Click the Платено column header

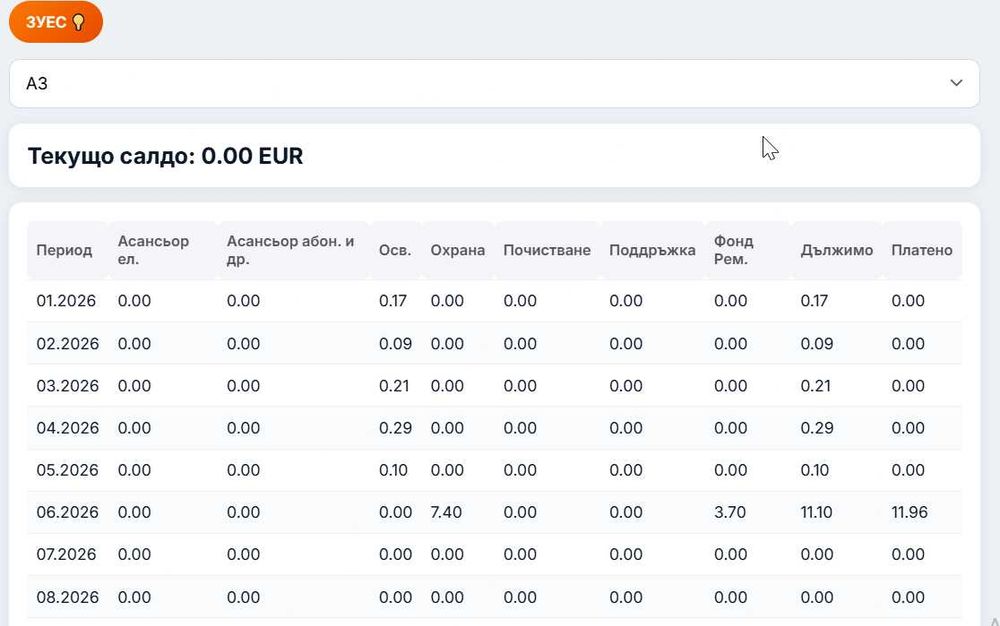922,250
